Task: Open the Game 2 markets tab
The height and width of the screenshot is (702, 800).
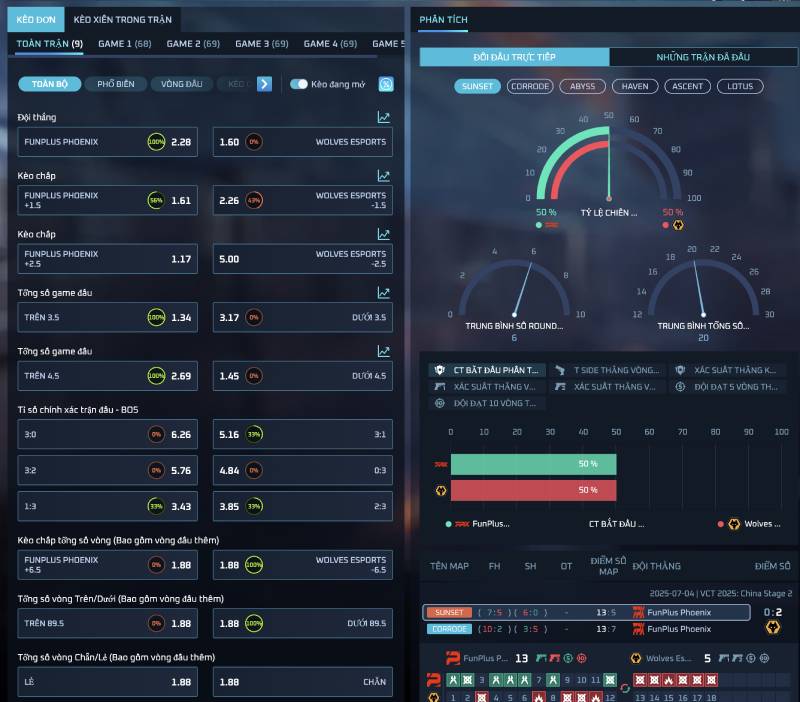Action: pyautogui.click(x=193, y=44)
